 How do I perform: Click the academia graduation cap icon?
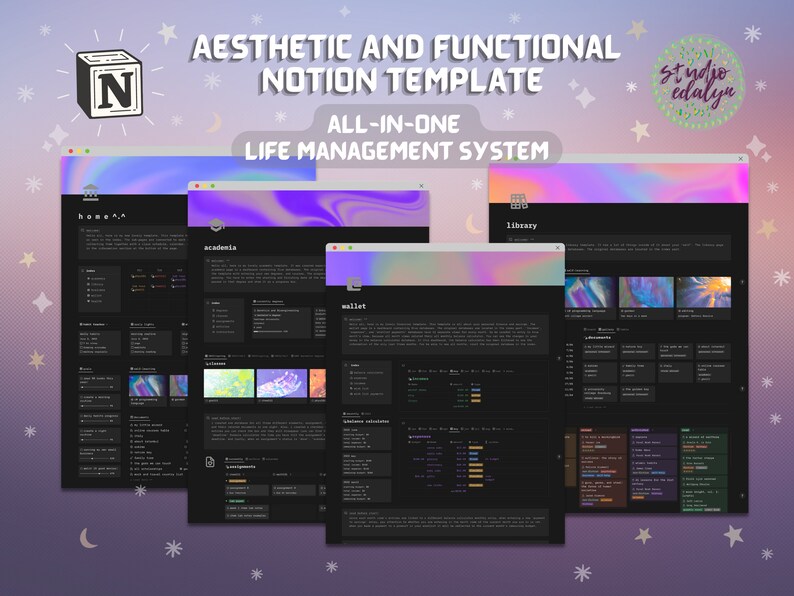(217, 225)
